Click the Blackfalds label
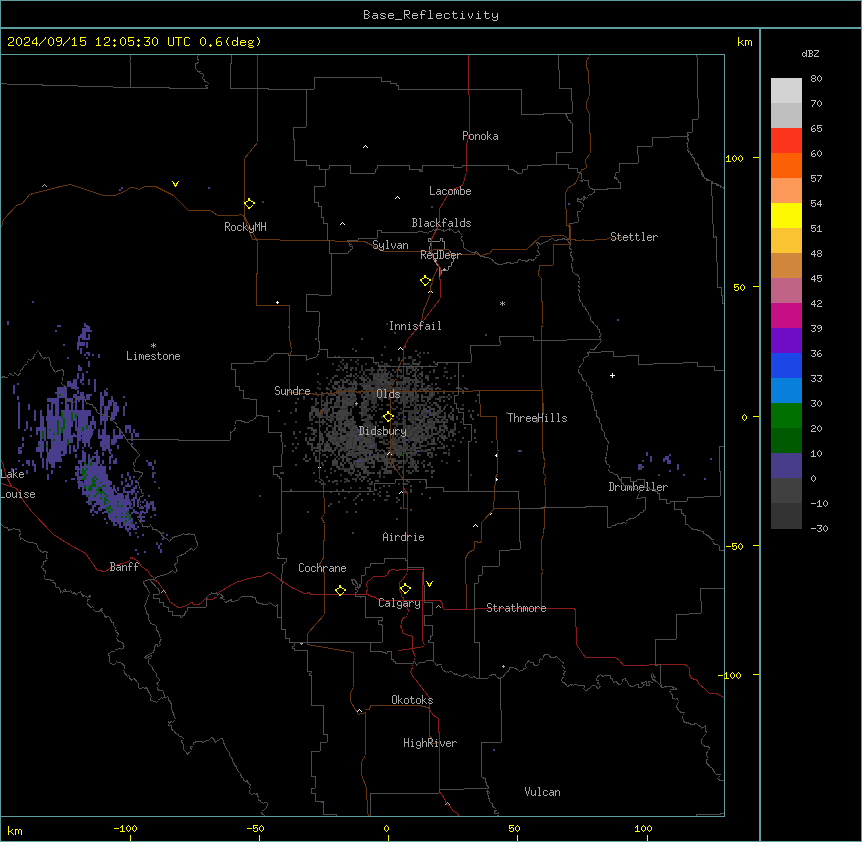This screenshot has width=862, height=842. pyautogui.click(x=441, y=223)
